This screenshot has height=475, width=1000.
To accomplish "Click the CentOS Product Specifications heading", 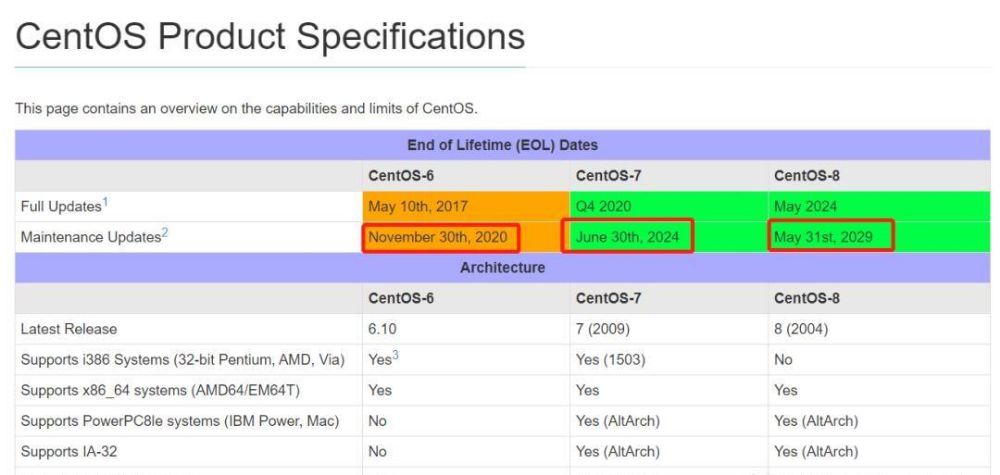I will (x=270, y=36).
